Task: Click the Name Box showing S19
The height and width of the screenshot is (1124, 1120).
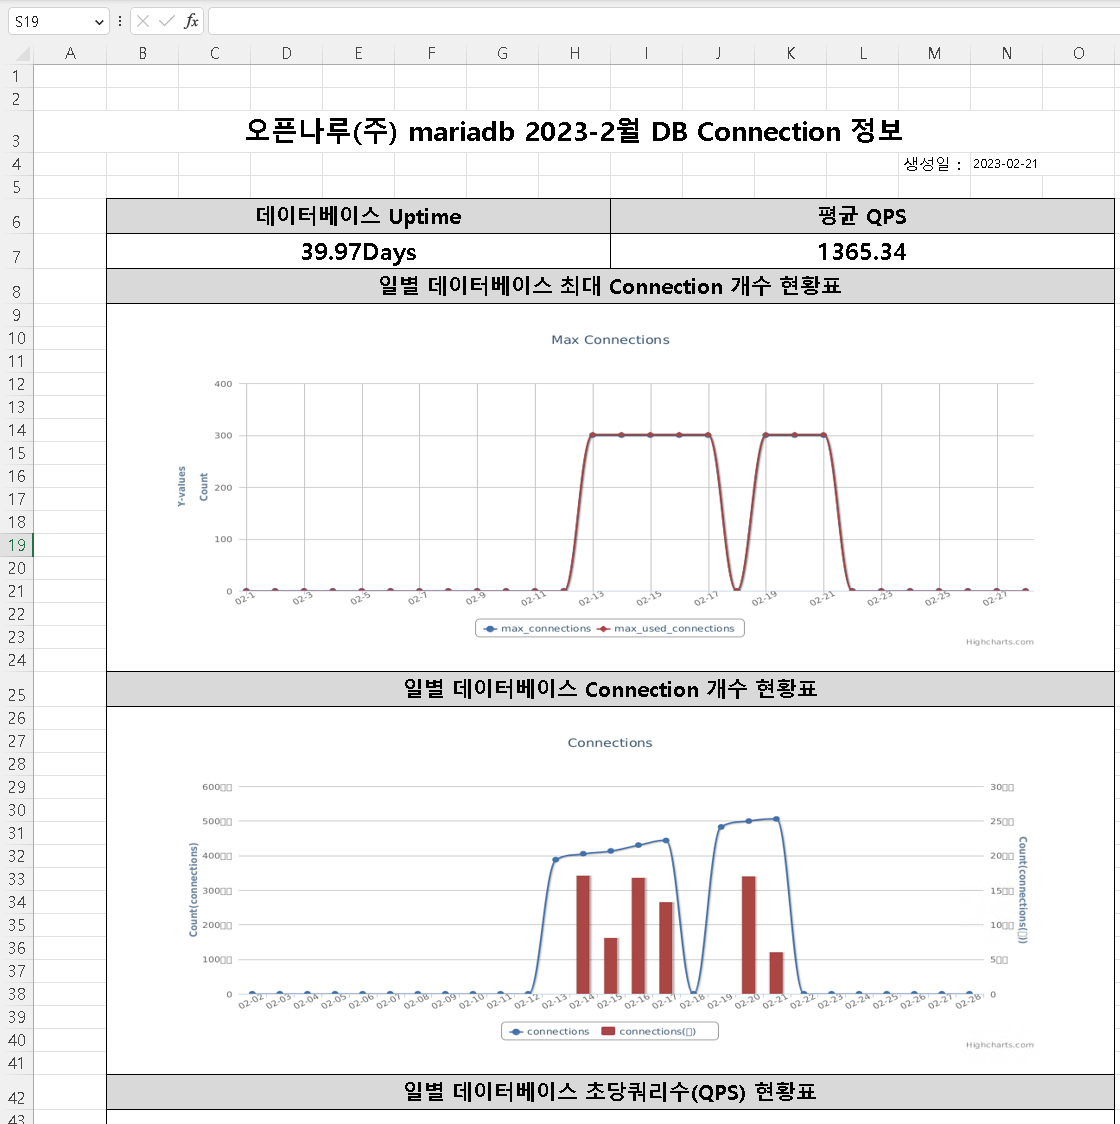Action: (x=47, y=21)
